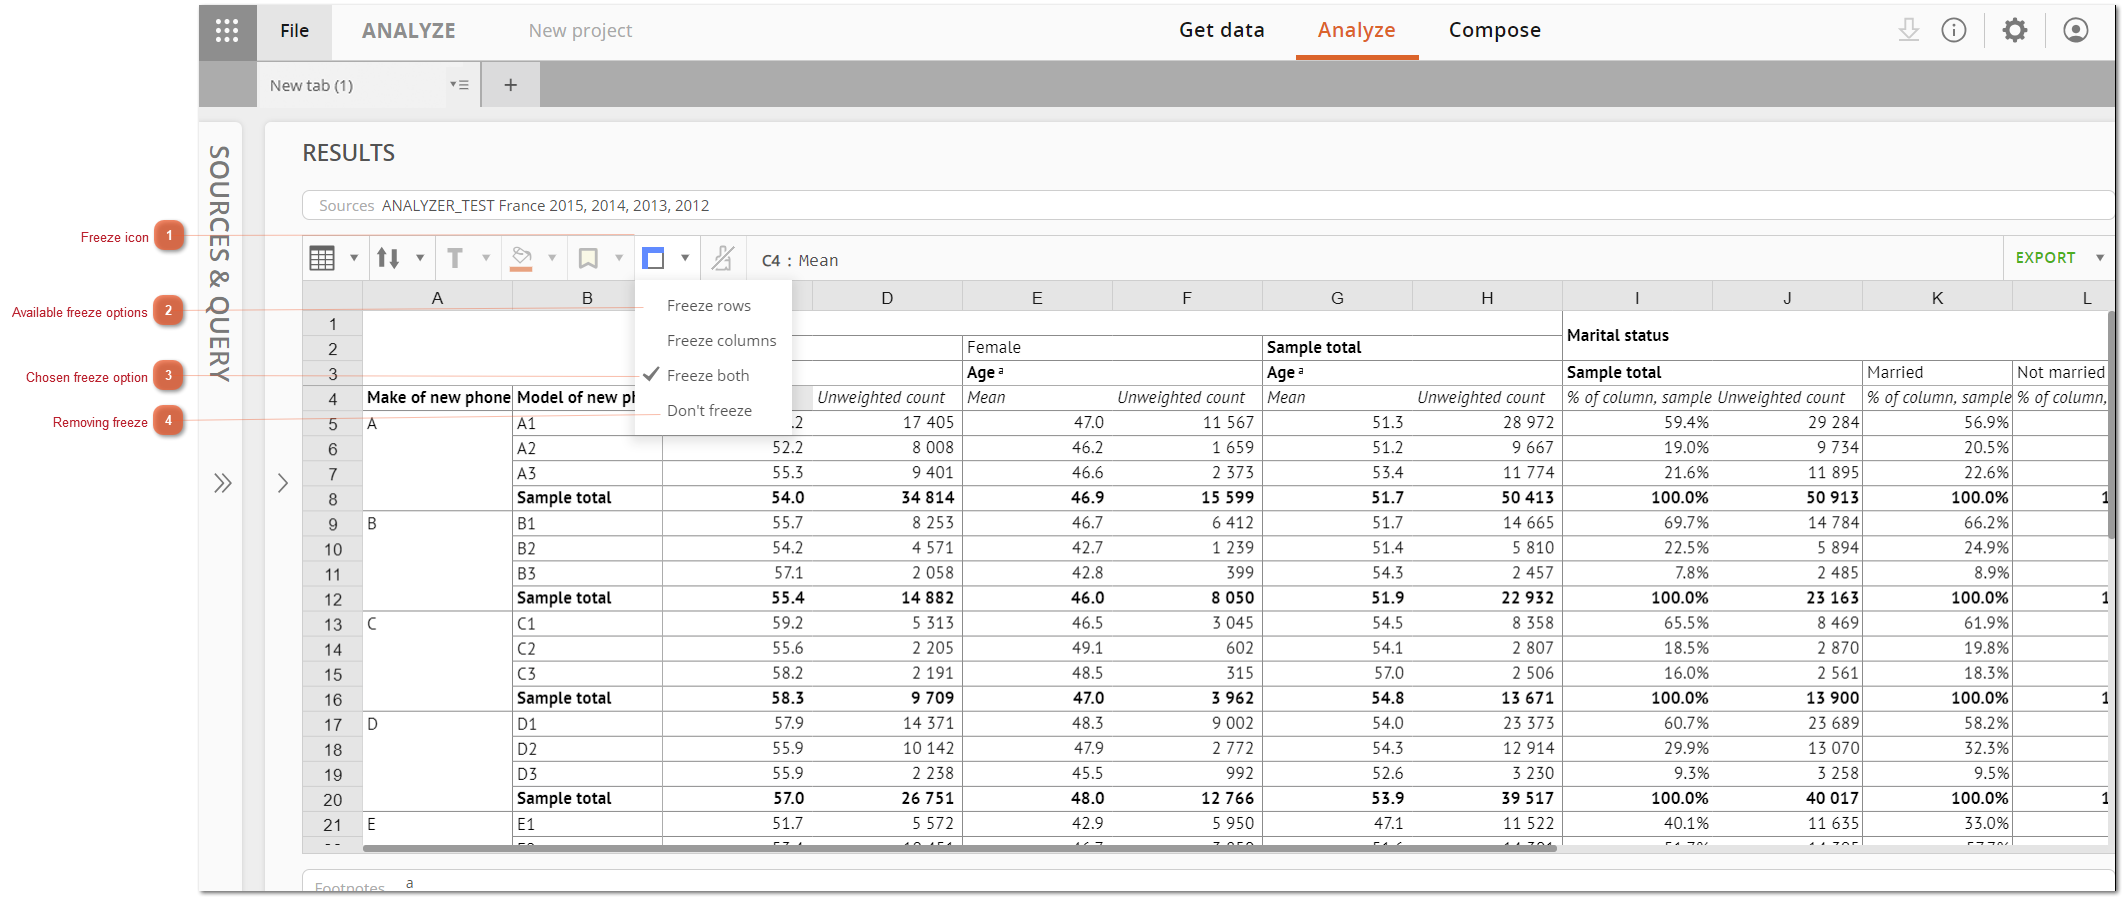Click the vertical scrollbar of the table
Screen dimensions: 2125x900
(2112, 425)
